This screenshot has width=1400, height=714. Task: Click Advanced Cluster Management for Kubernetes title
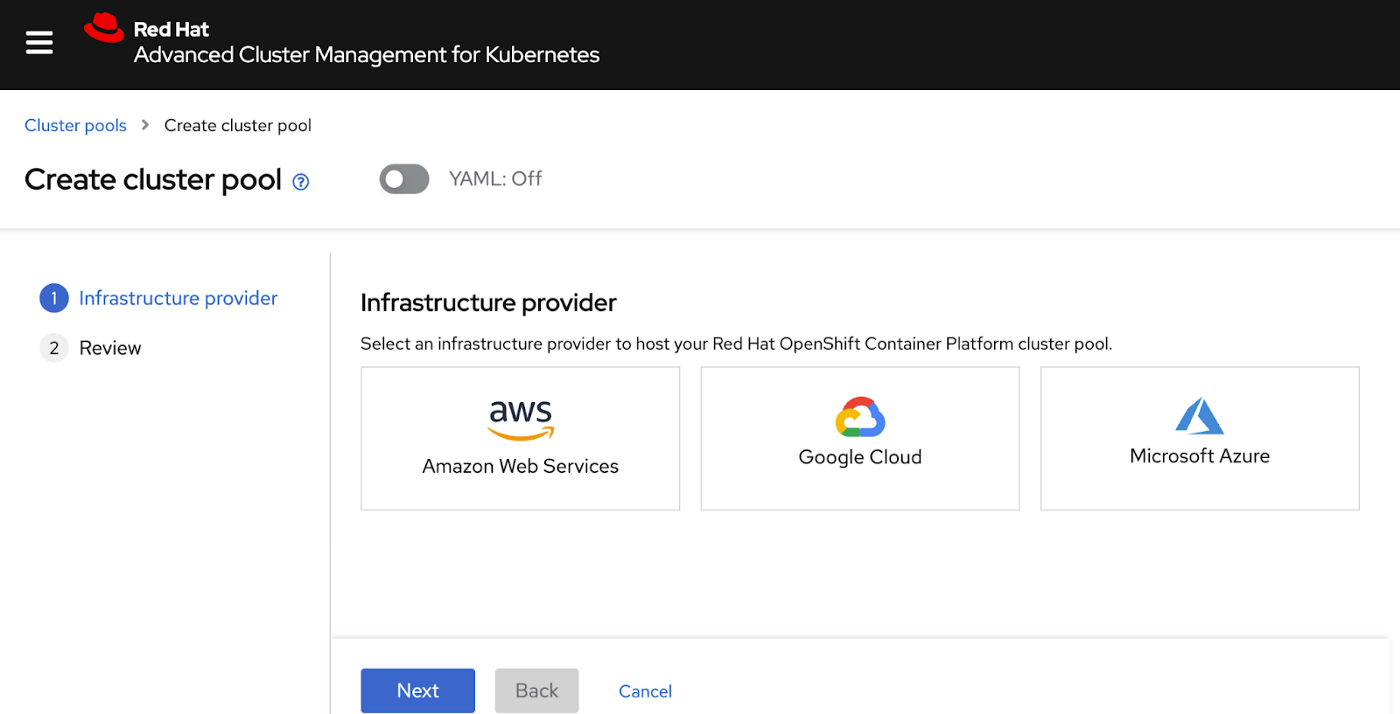[366, 55]
